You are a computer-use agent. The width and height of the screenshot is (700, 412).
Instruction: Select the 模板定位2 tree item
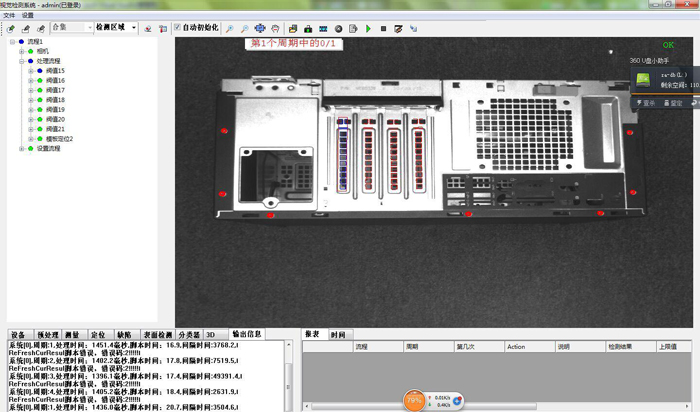pyautogui.click(x=59, y=139)
